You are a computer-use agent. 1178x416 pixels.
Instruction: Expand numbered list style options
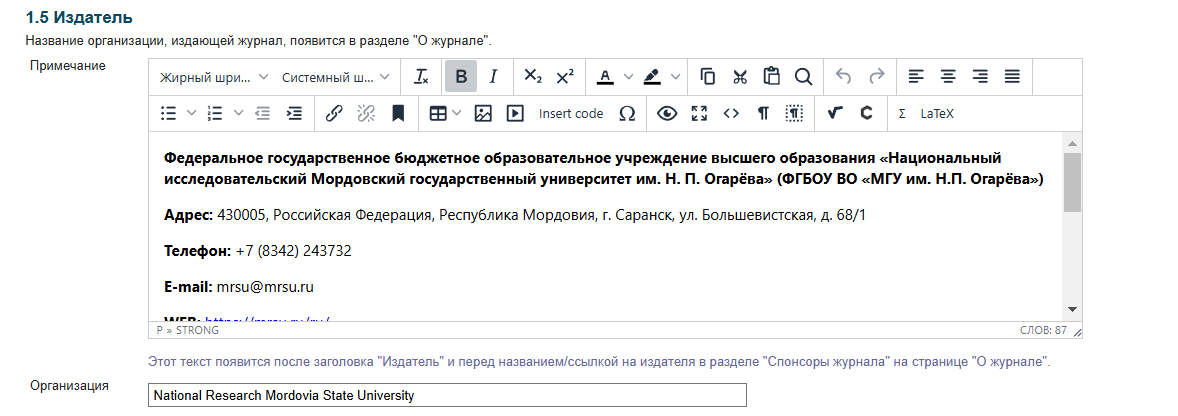click(x=239, y=113)
